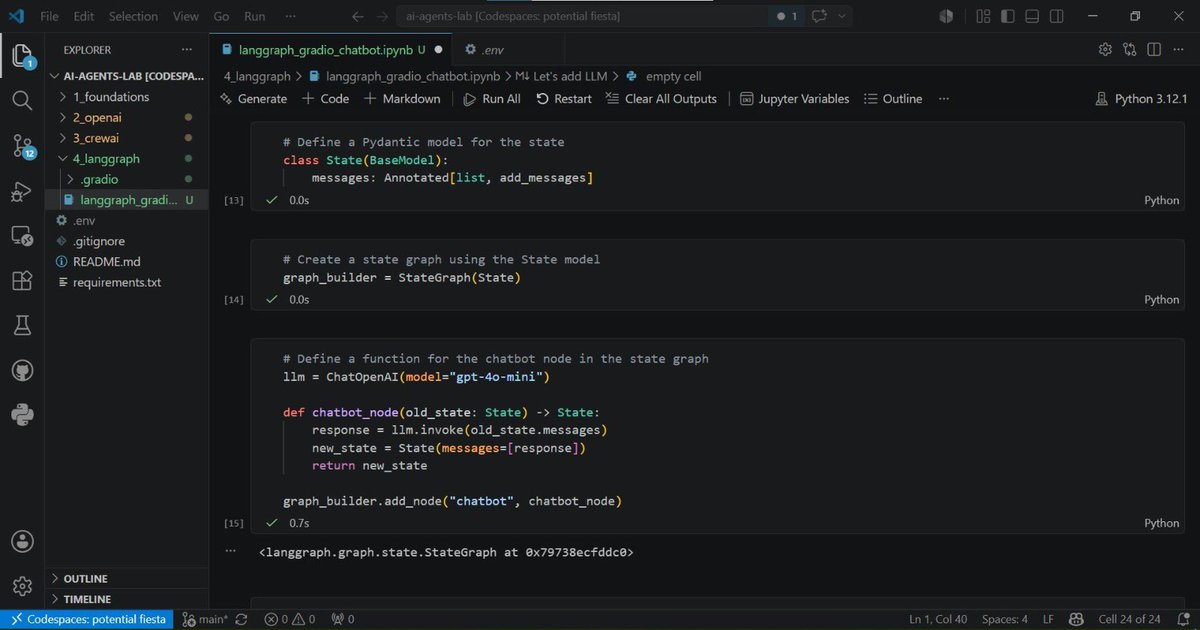The height and width of the screenshot is (630, 1200).
Task: Open the Explorer view in activity bar
Action: 22,55
